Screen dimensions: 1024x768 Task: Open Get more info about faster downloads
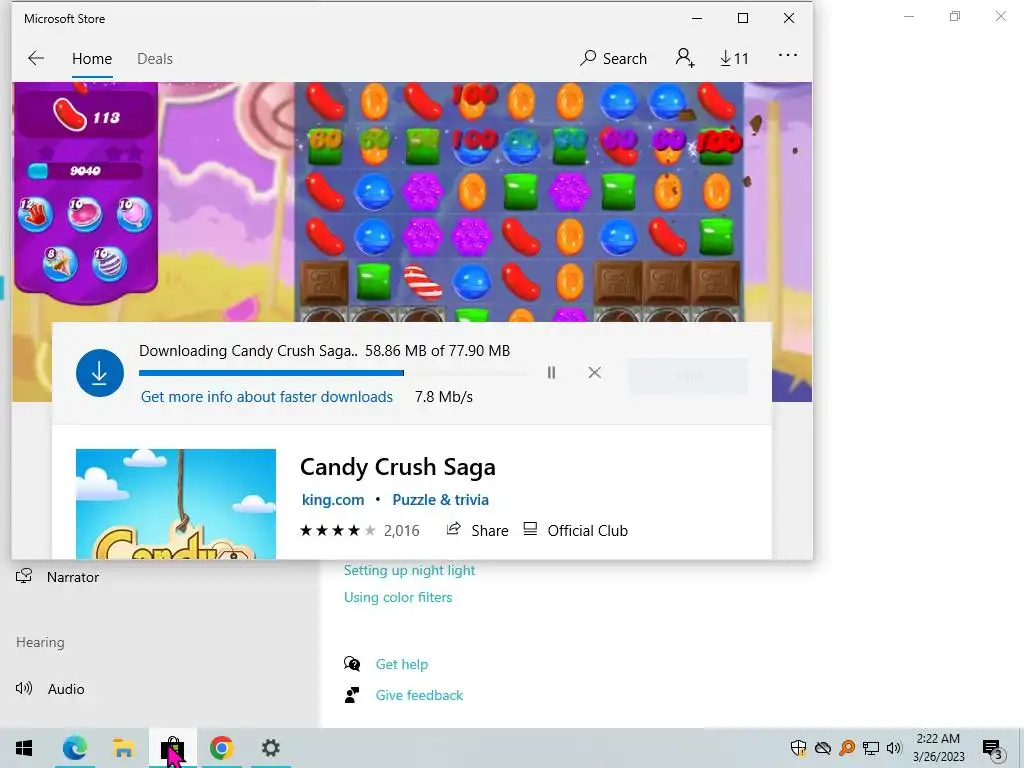pyautogui.click(x=266, y=396)
